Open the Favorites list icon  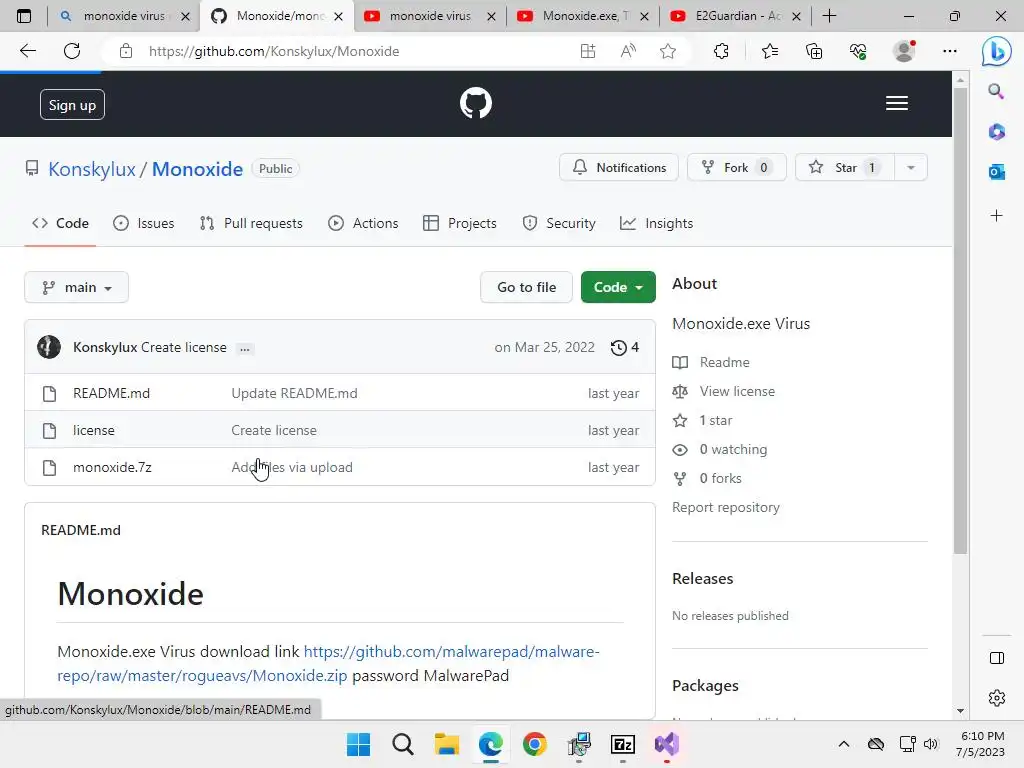pos(770,51)
